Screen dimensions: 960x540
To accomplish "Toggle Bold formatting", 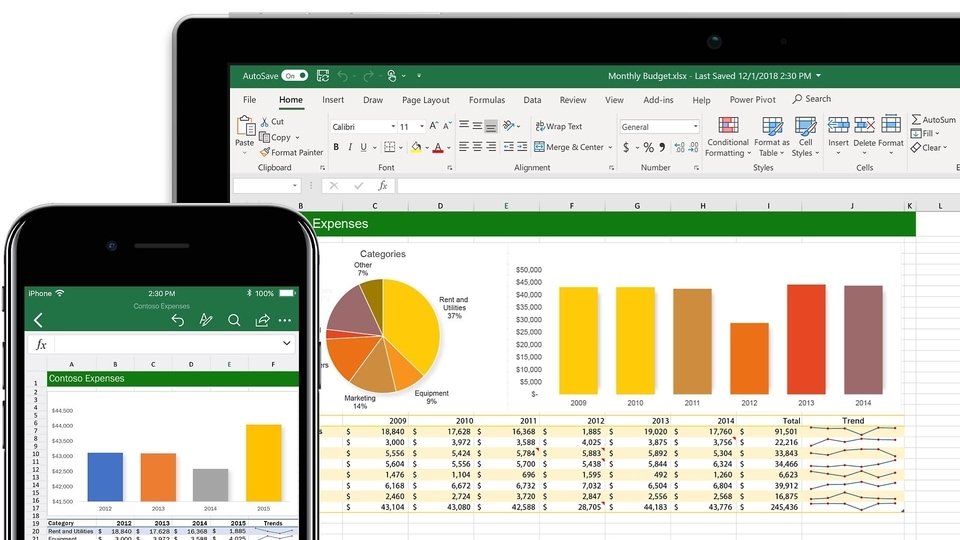I will point(336,147).
